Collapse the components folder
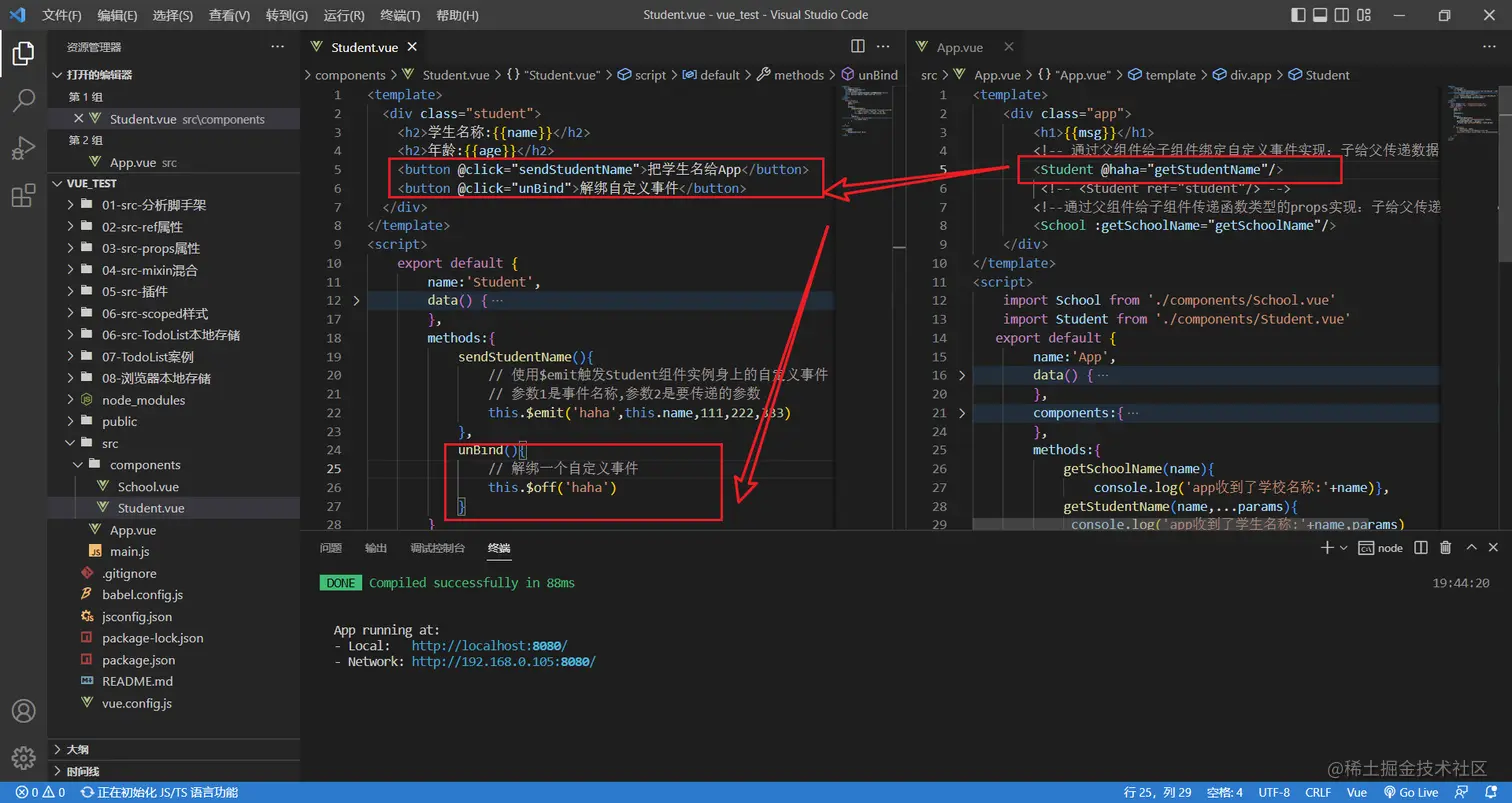This screenshot has width=1512, height=803. 174,465
